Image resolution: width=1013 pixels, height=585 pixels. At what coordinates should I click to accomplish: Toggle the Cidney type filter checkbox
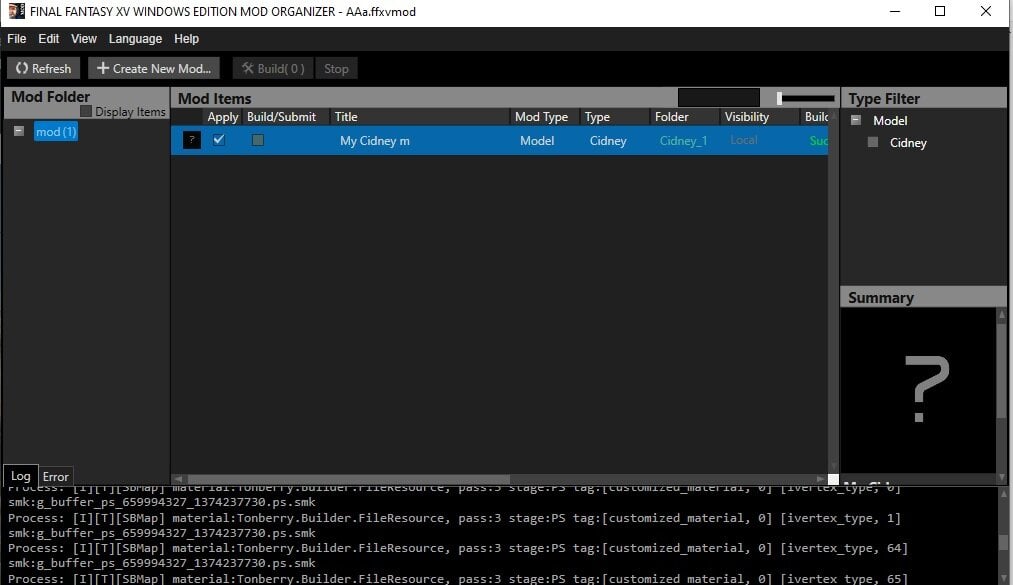click(873, 142)
